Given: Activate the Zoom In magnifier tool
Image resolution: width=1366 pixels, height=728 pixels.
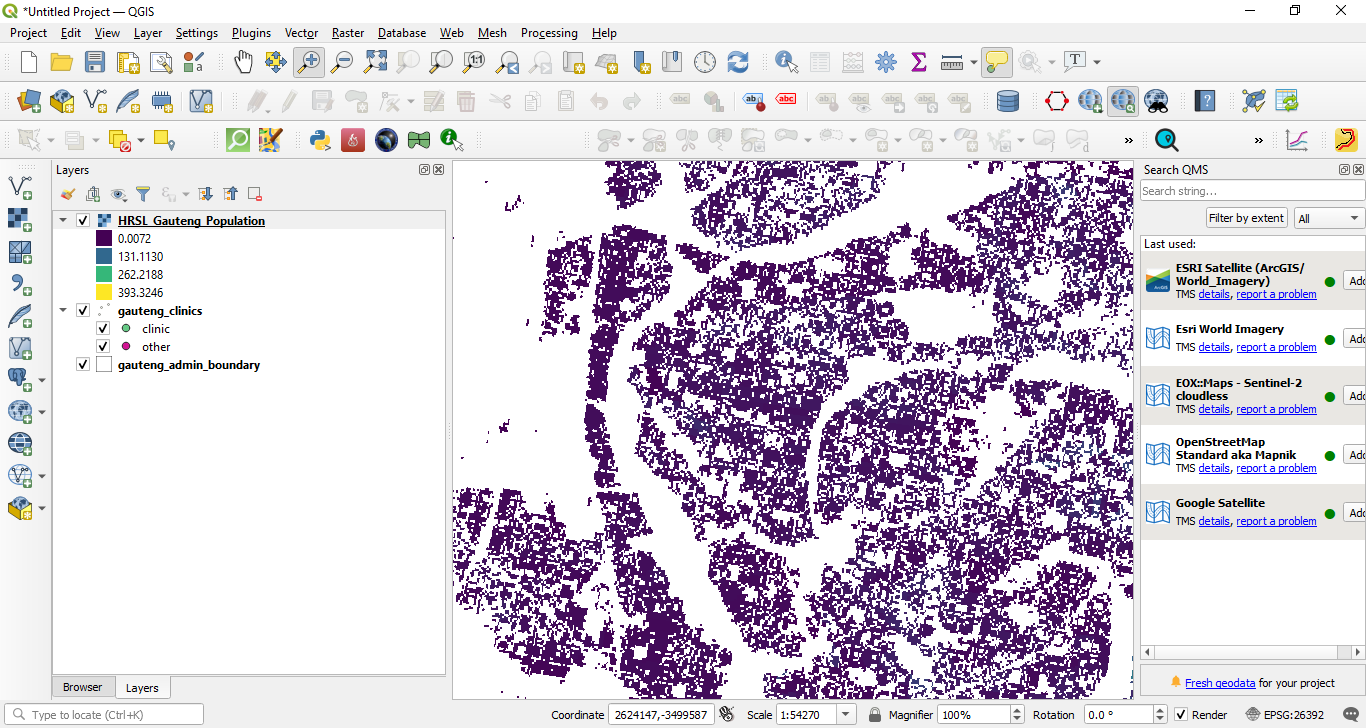Looking at the screenshot, I should [x=308, y=62].
